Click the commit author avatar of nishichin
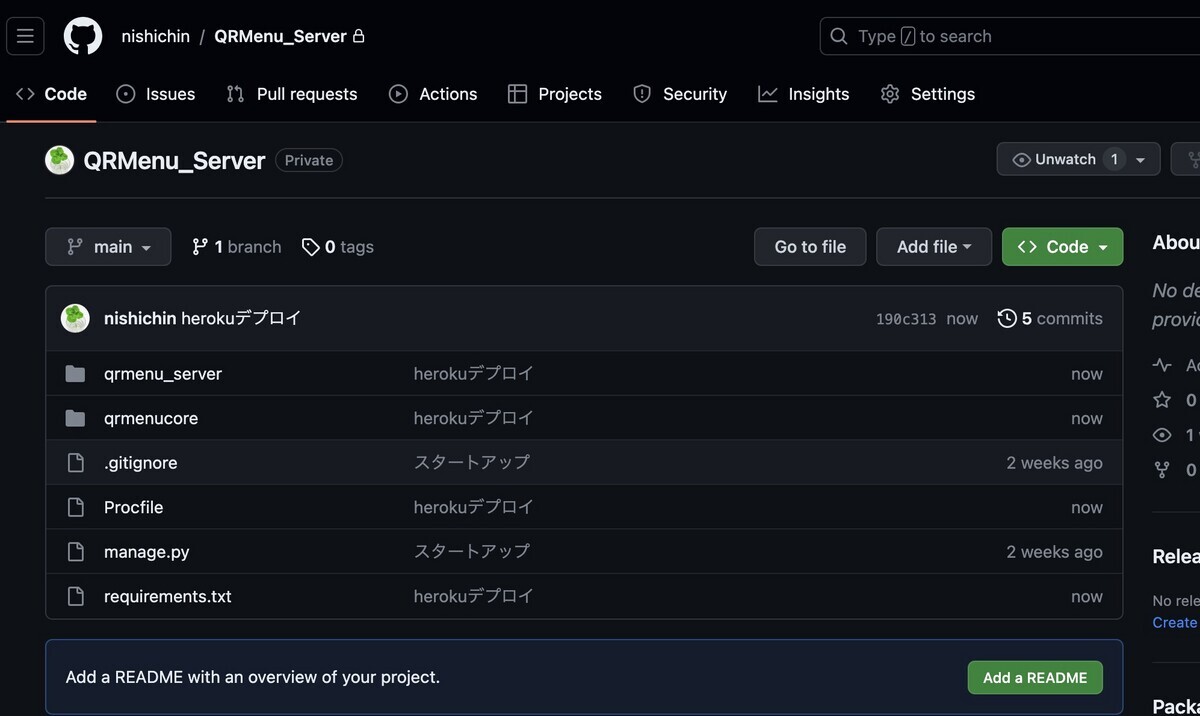Screen dimensions: 1200x716 coord(75,318)
